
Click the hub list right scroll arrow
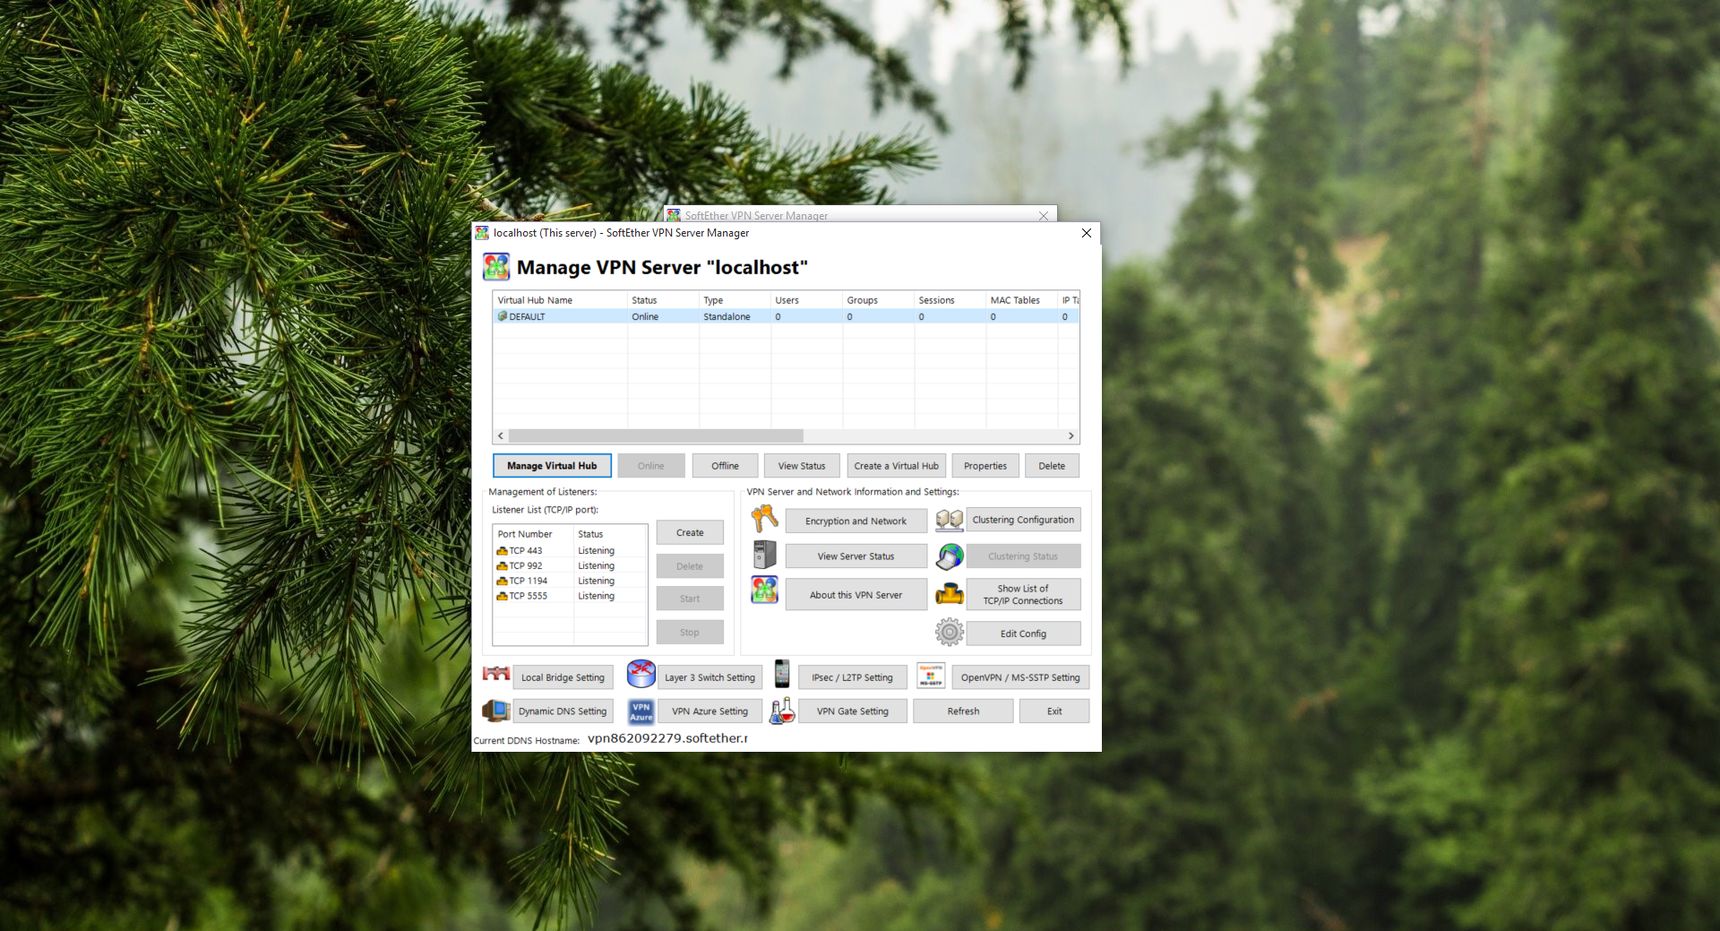[1071, 436]
